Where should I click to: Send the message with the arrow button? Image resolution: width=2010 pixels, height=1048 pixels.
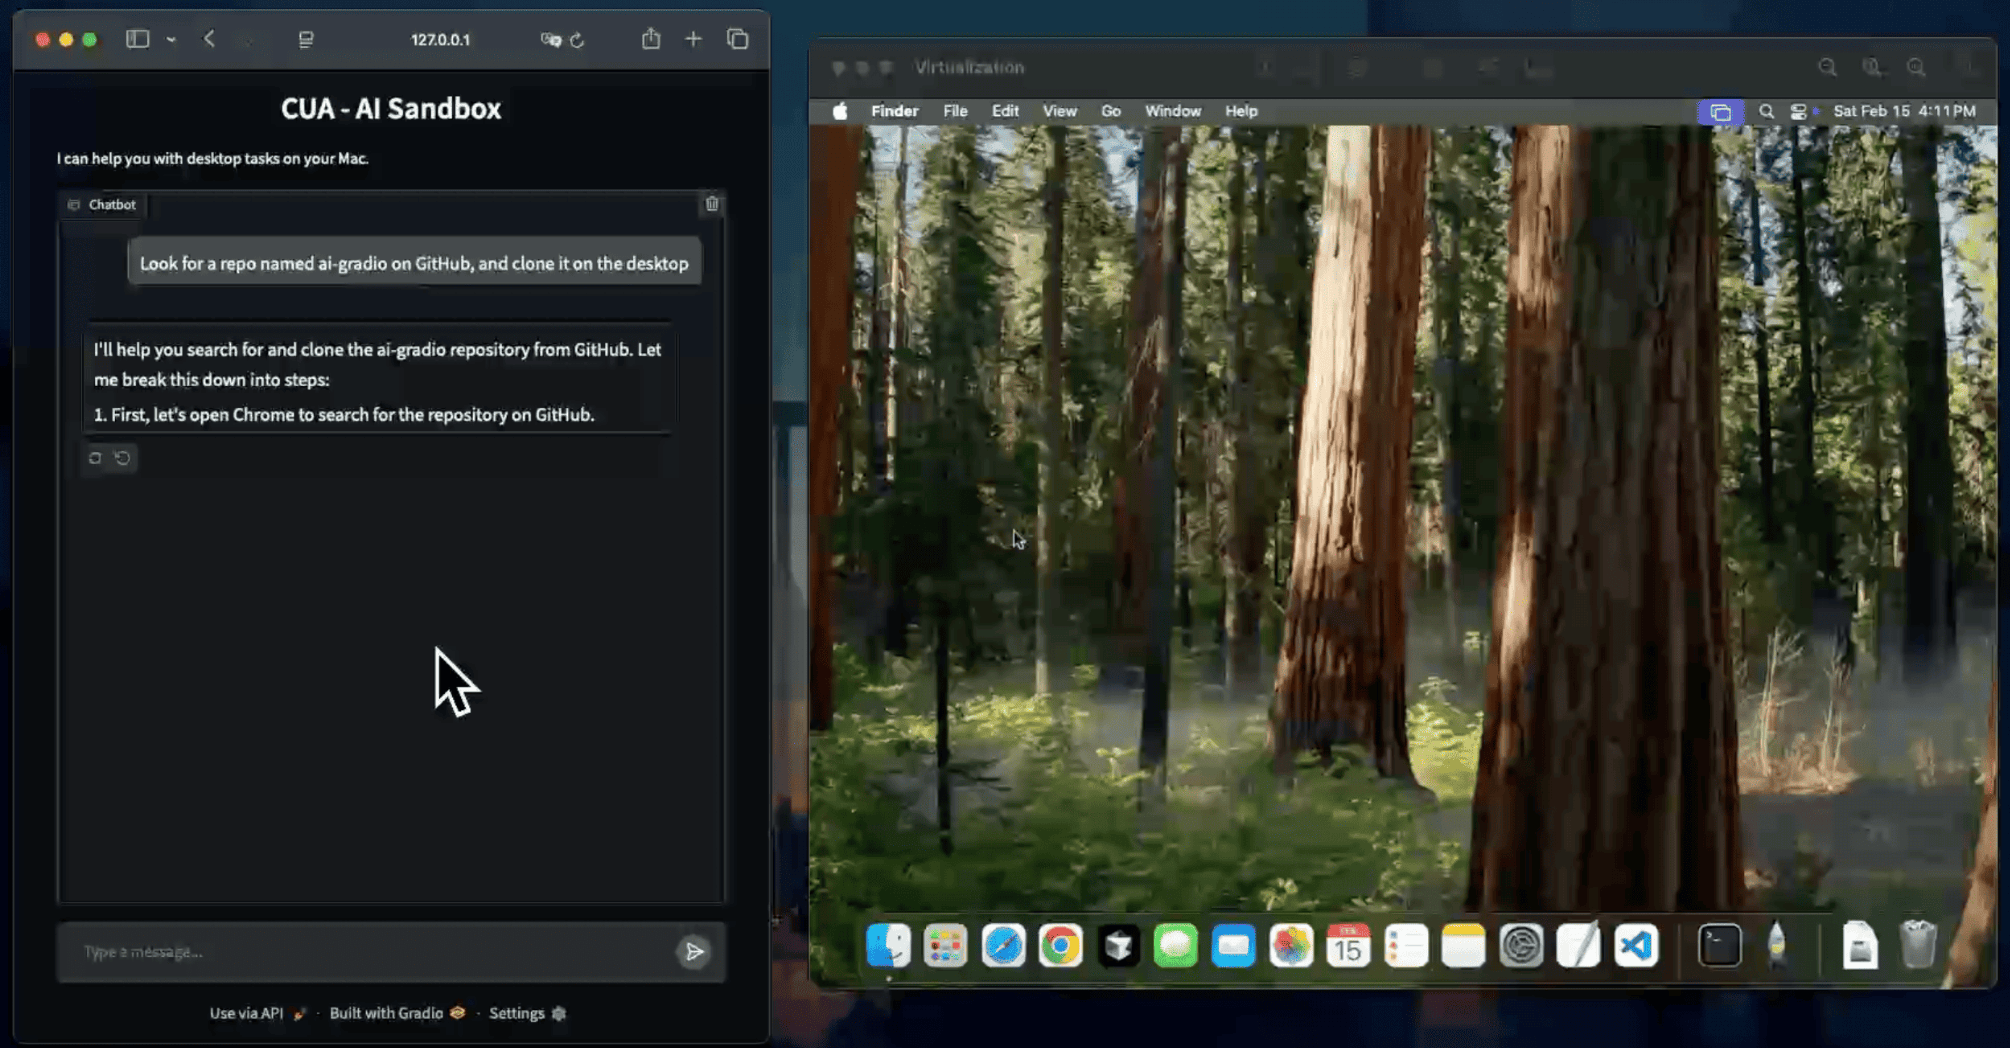pos(694,951)
